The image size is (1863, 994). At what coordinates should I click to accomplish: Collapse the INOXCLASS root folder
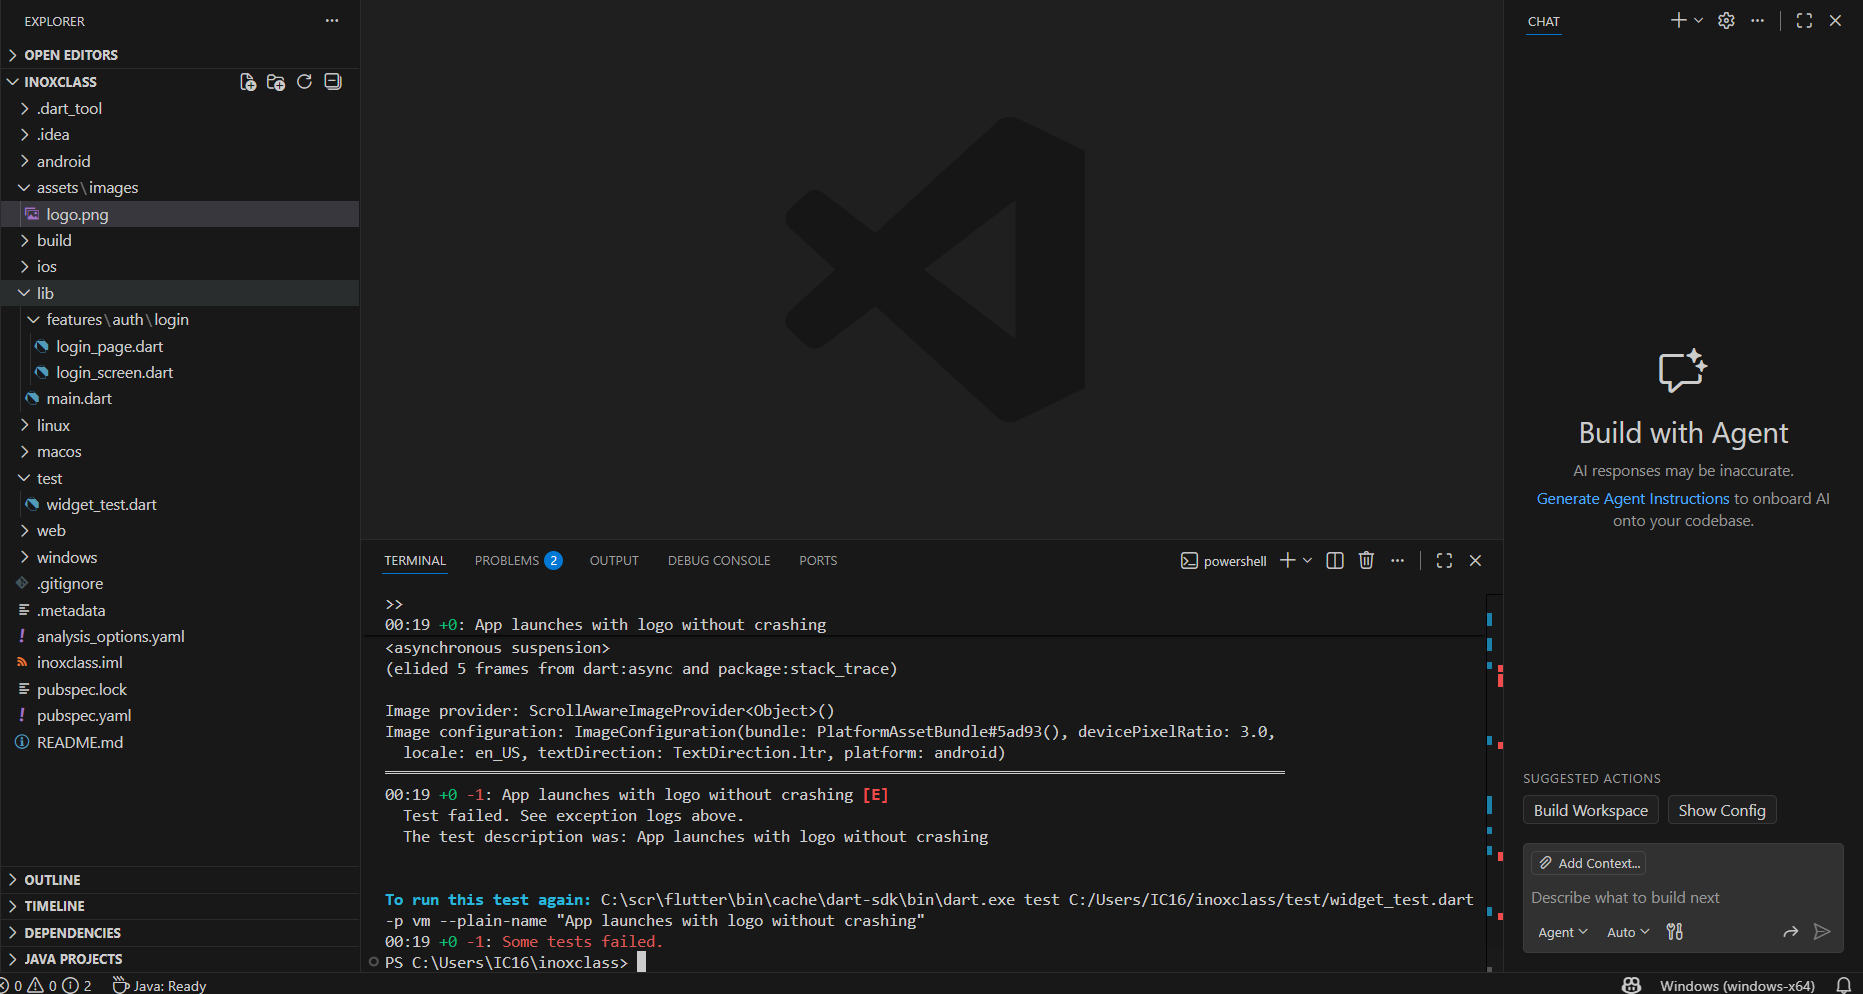point(60,82)
